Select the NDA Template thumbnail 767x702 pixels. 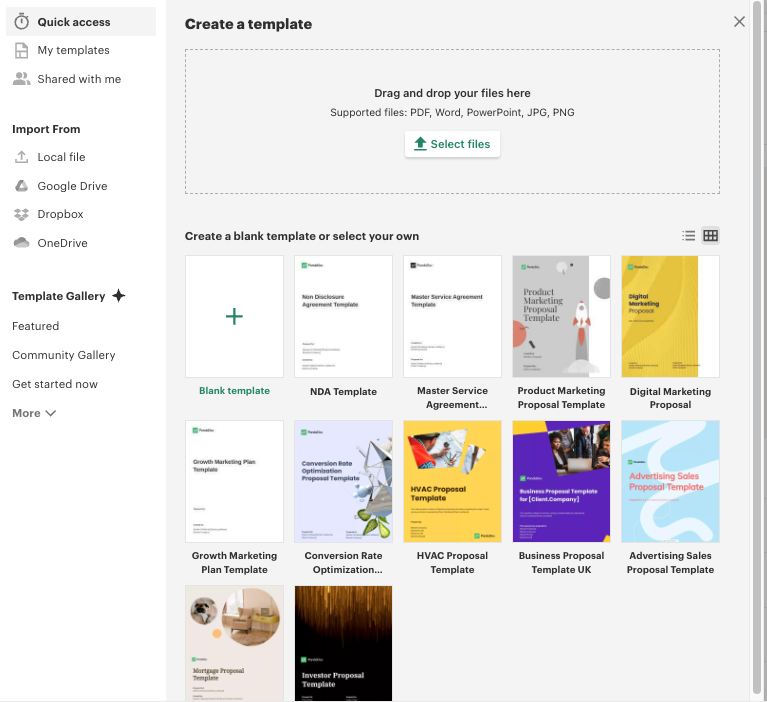tap(343, 317)
